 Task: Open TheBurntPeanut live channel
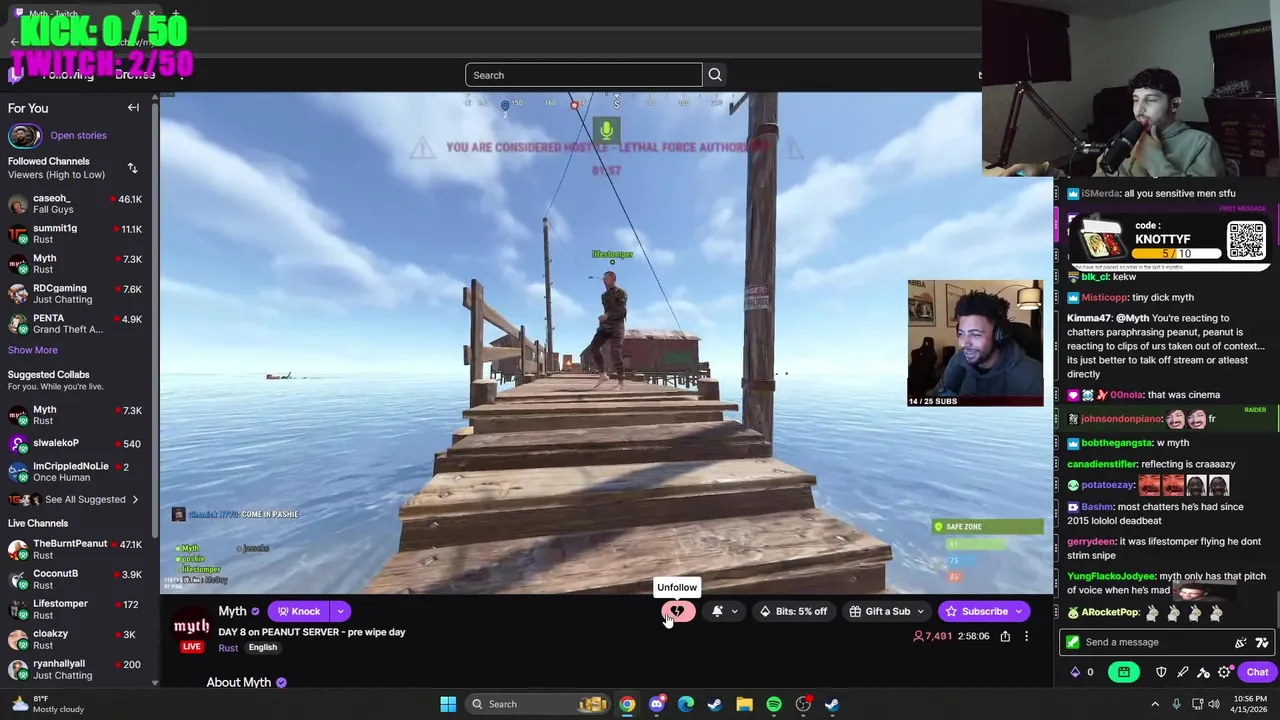point(78,549)
